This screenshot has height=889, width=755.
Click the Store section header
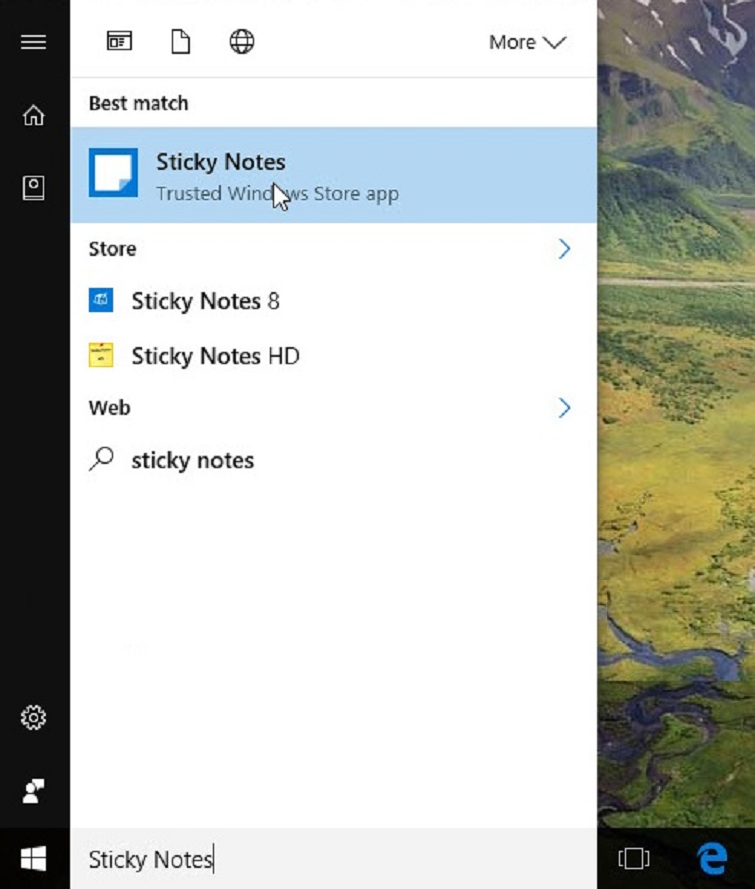coord(112,249)
